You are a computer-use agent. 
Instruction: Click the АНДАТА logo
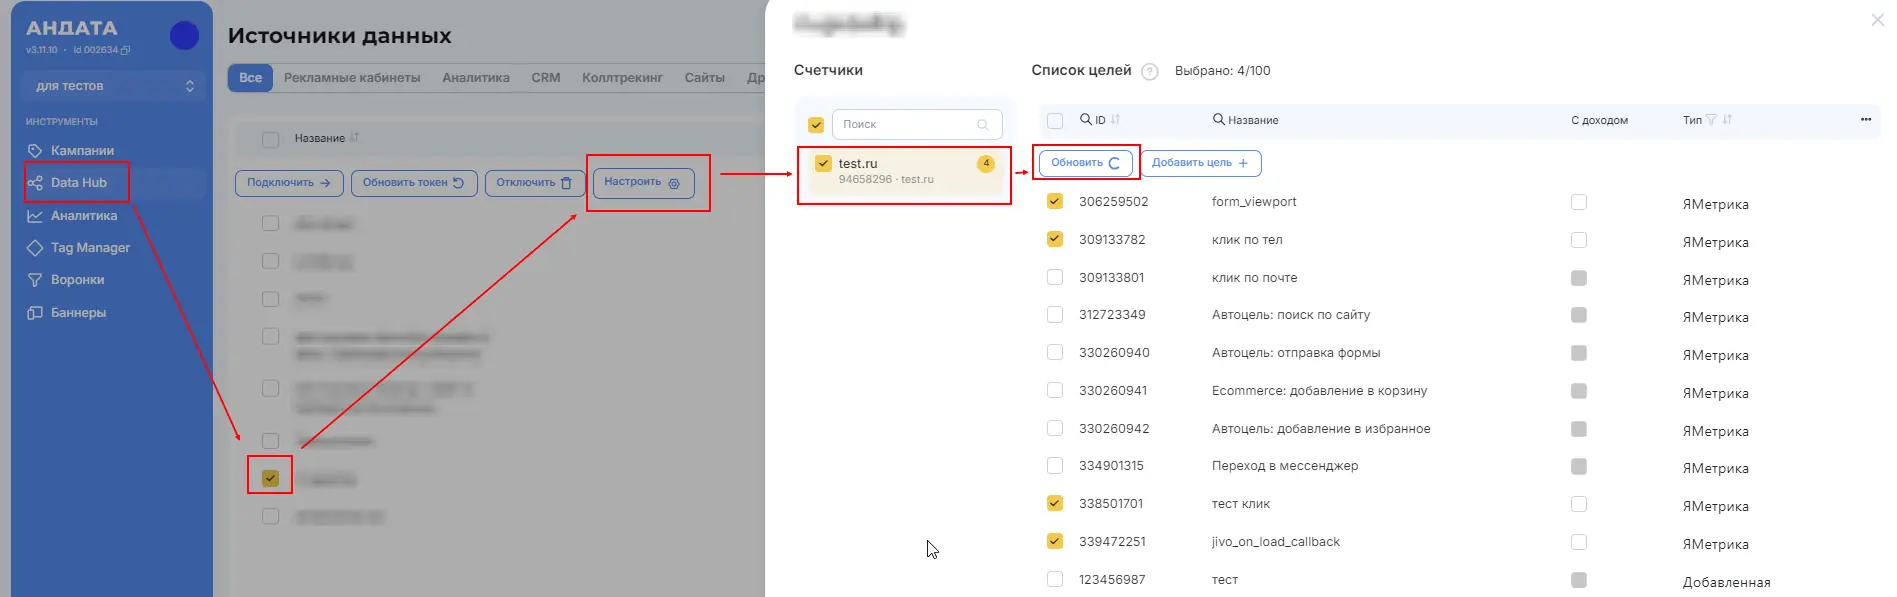pyautogui.click(x=72, y=28)
